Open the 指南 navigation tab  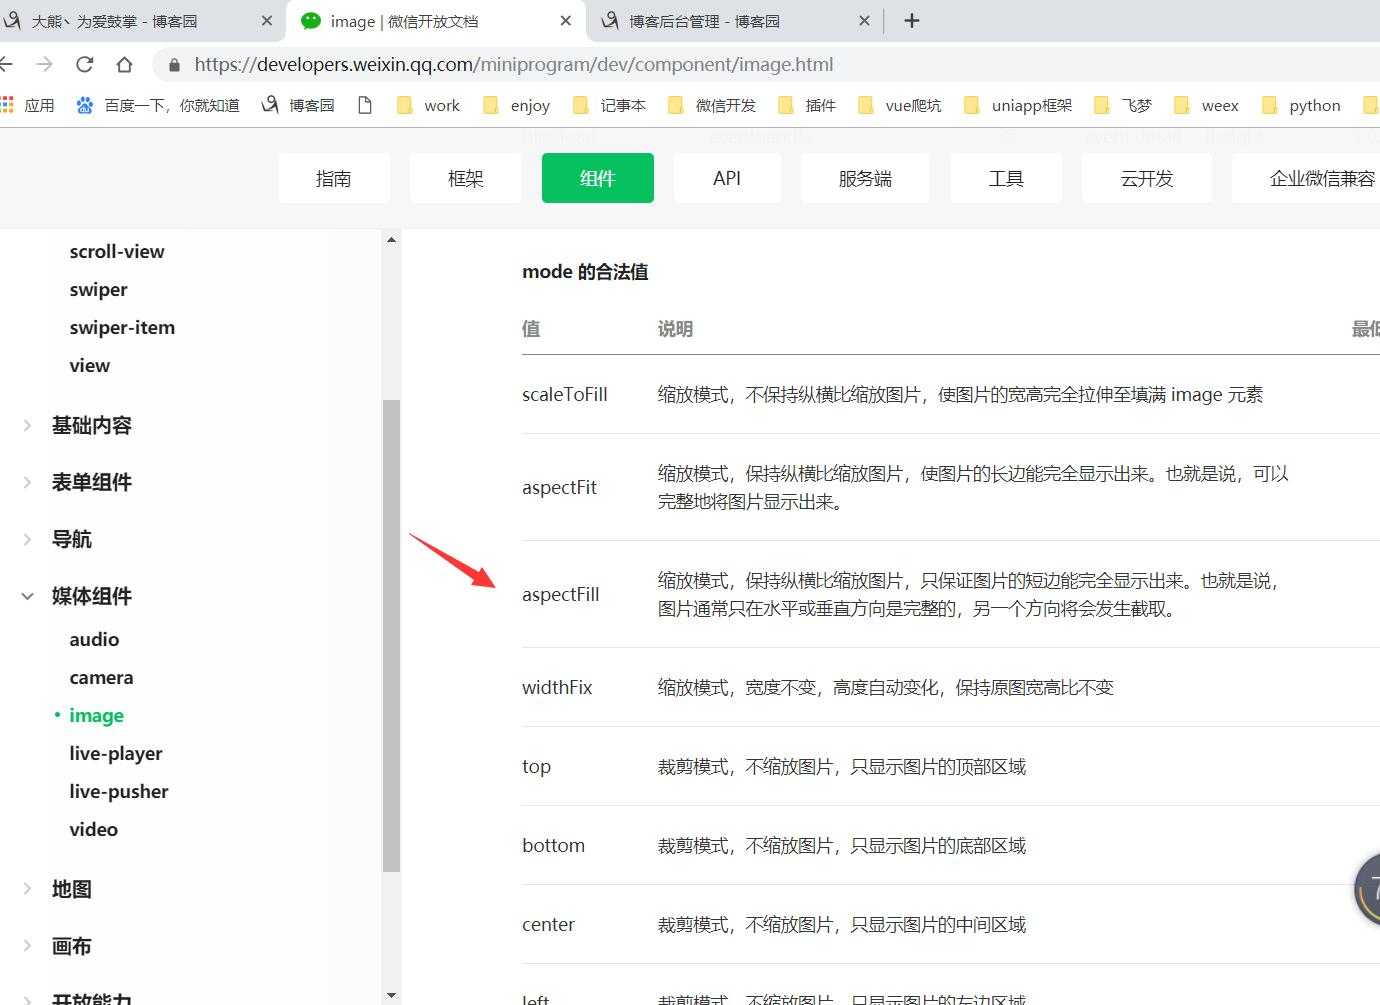click(334, 178)
